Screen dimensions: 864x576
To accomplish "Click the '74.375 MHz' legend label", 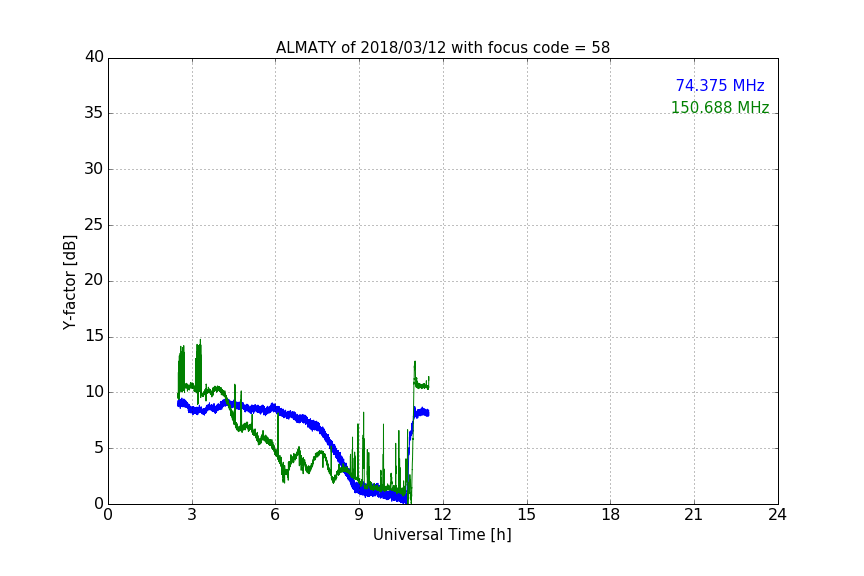I will coord(720,85).
